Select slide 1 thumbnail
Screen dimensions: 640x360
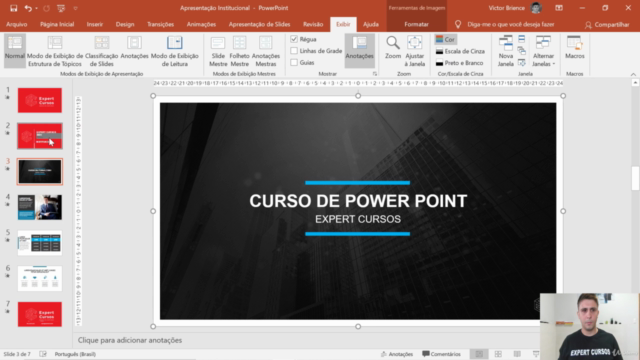[x=40, y=100]
